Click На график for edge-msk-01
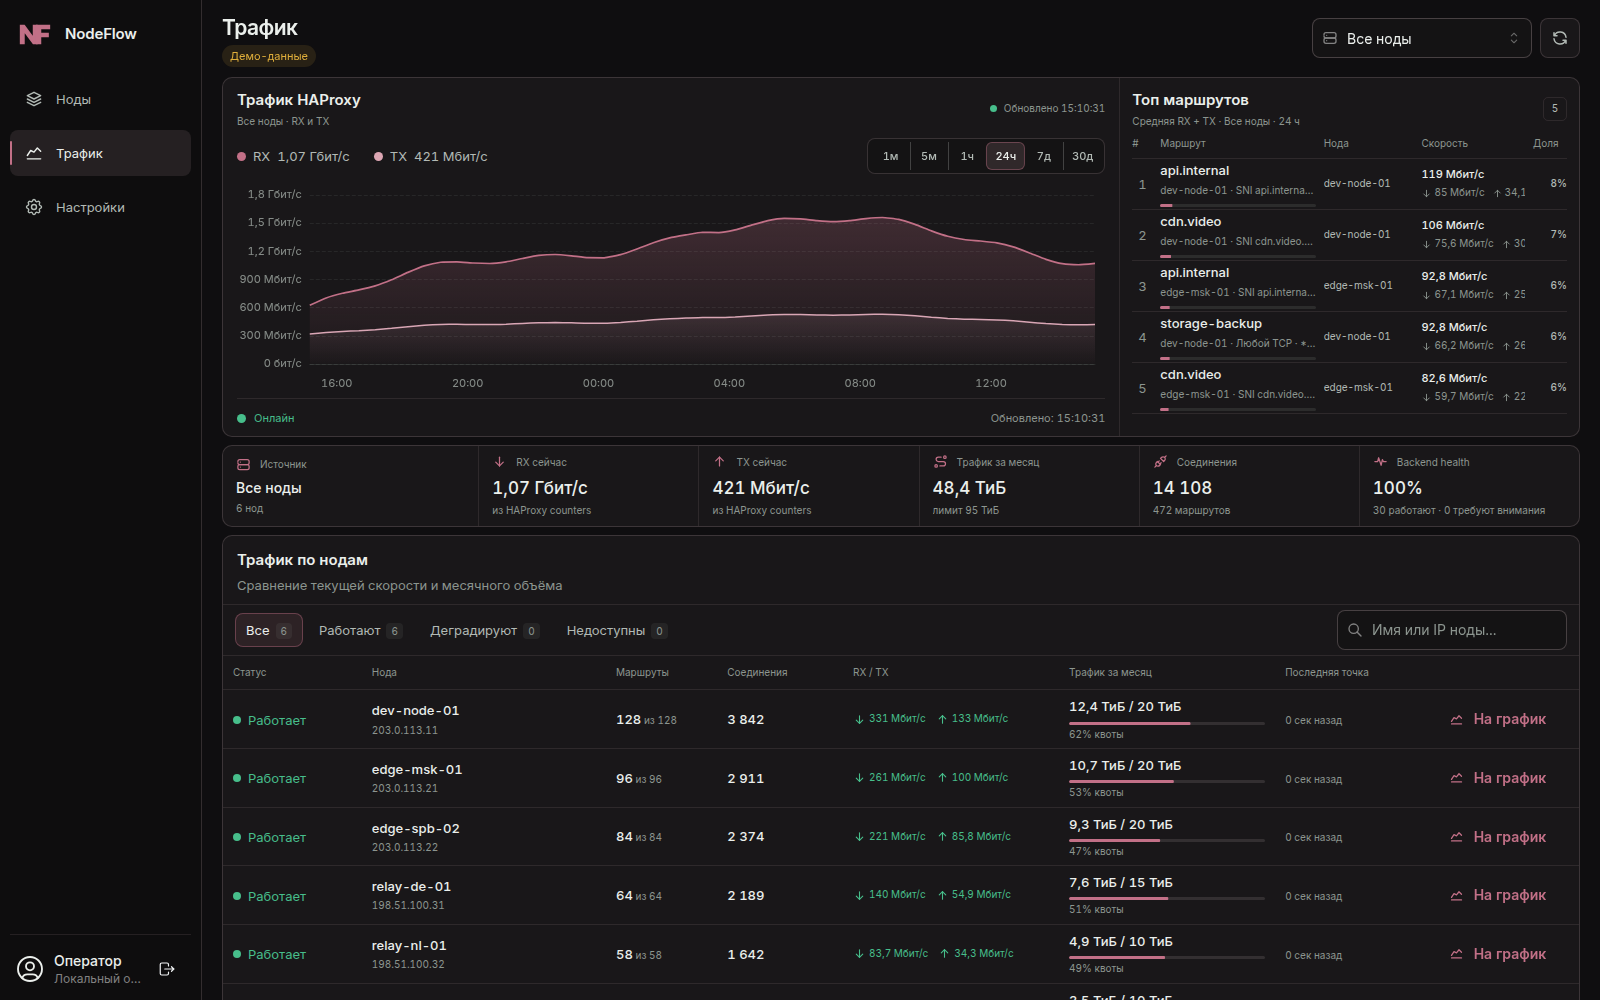The width and height of the screenshot is (1600, 1000). click(x=1498, y=778)
